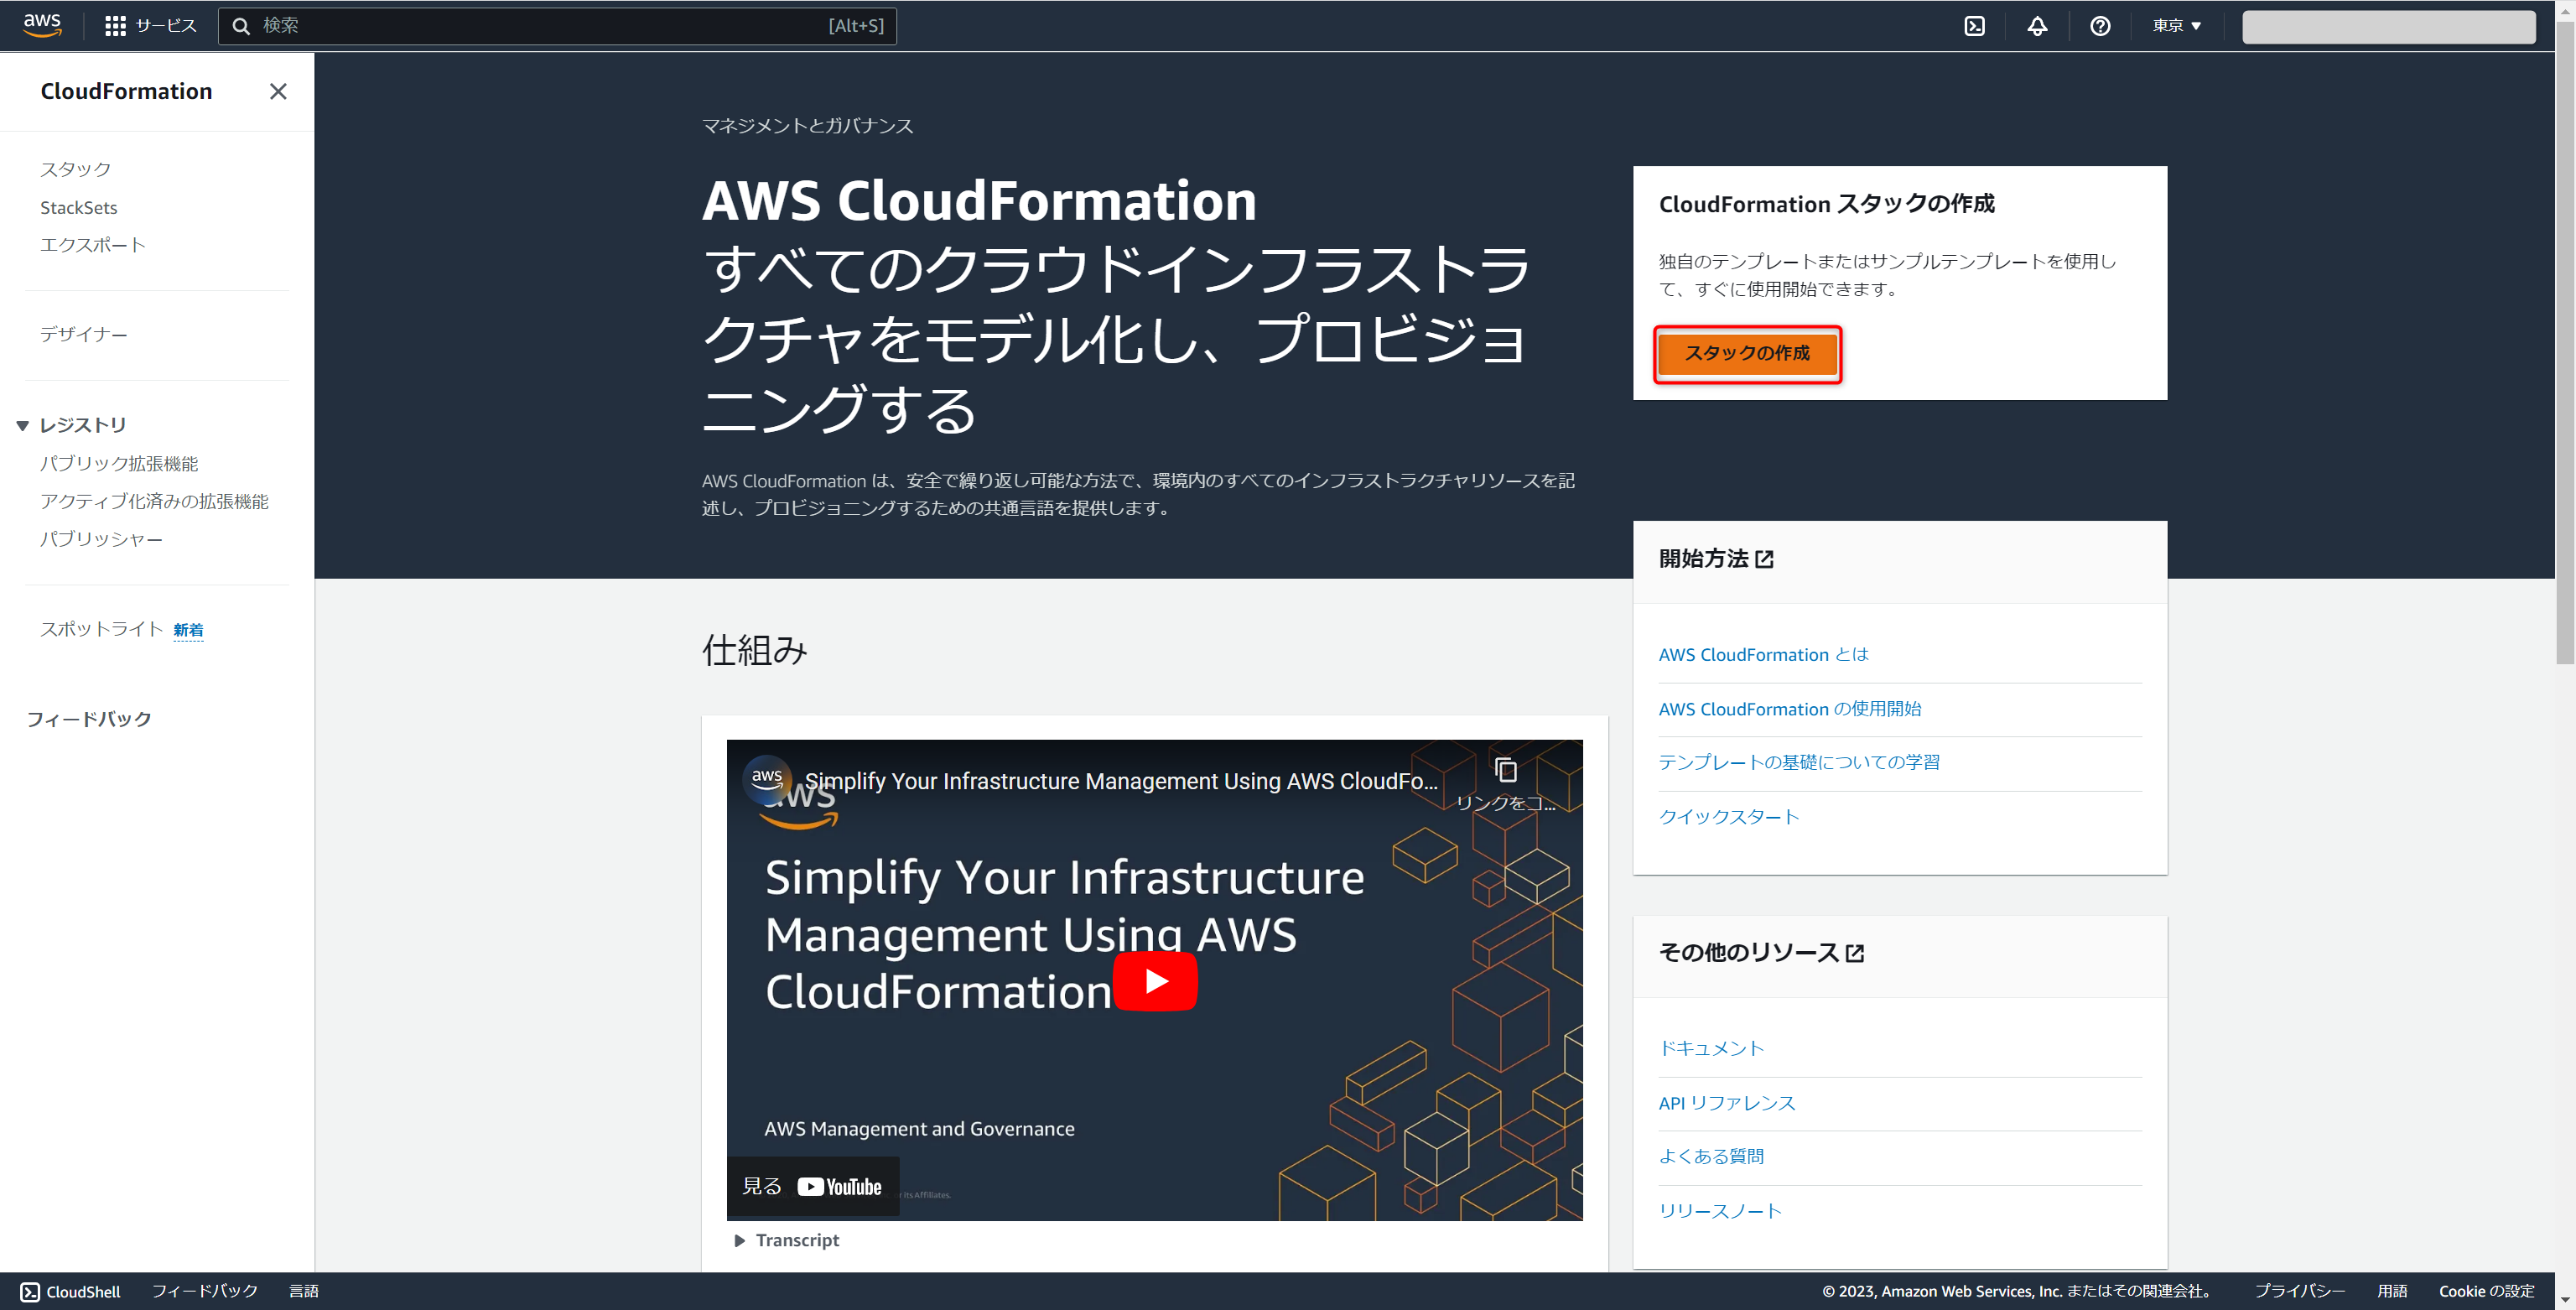Play the YouTube video
The height and width of the screenshot is (1310, 2576).
click(x=1155, y=981)
